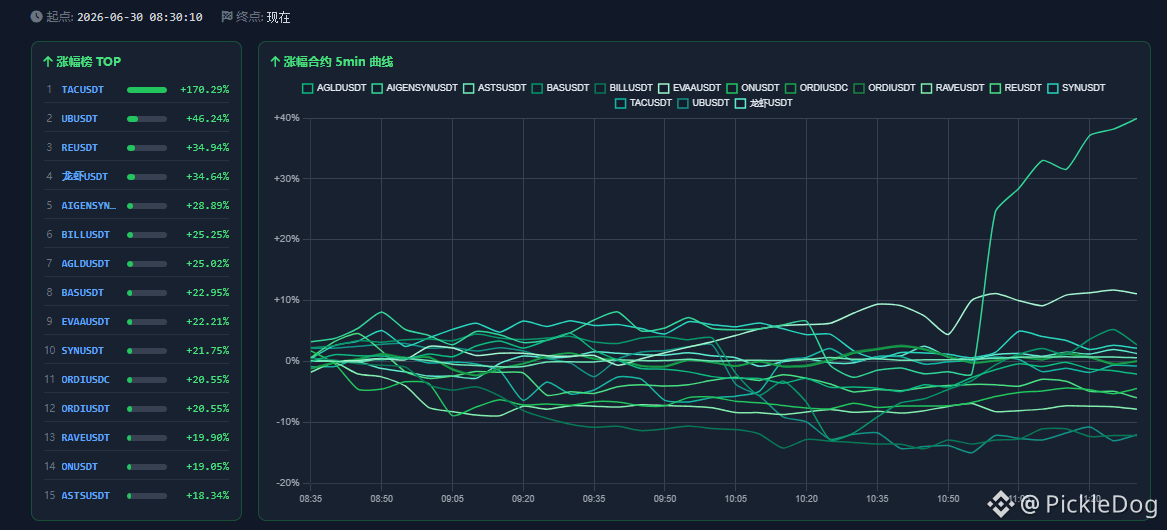This screenshot has height=530, width=1167.
Task: Click the 涨幅合约 5min 曲线 chart heading
Action: point(331,62)
